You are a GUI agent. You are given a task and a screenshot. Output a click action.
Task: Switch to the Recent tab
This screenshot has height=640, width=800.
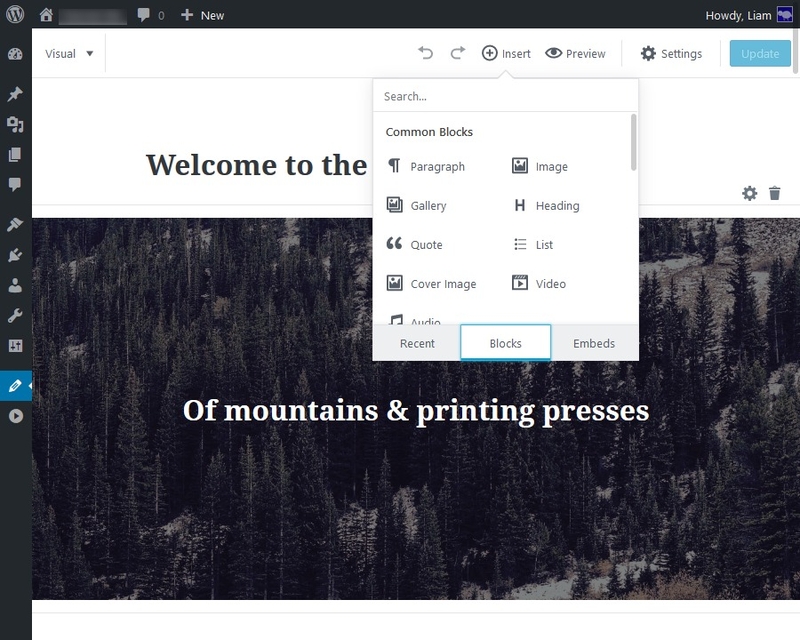(x=417, y=343)
